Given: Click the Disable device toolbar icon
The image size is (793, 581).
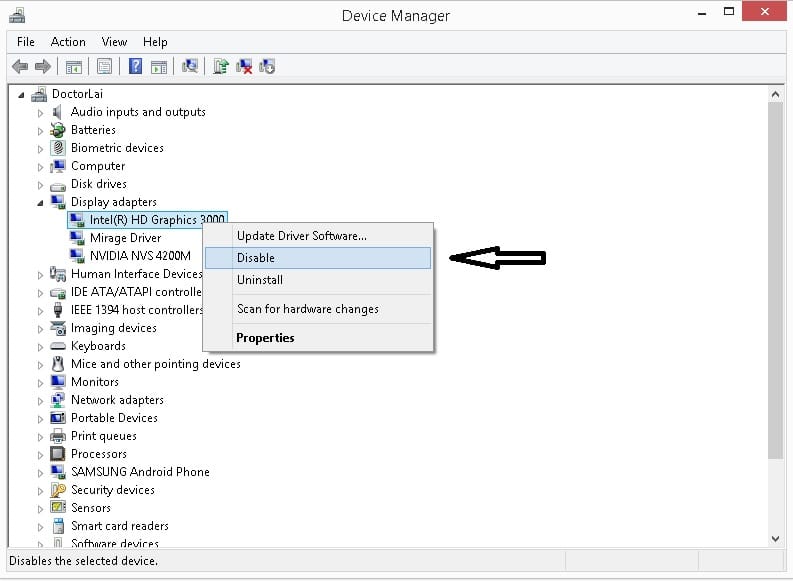Looking at the screenshot, I should (267, 66).
